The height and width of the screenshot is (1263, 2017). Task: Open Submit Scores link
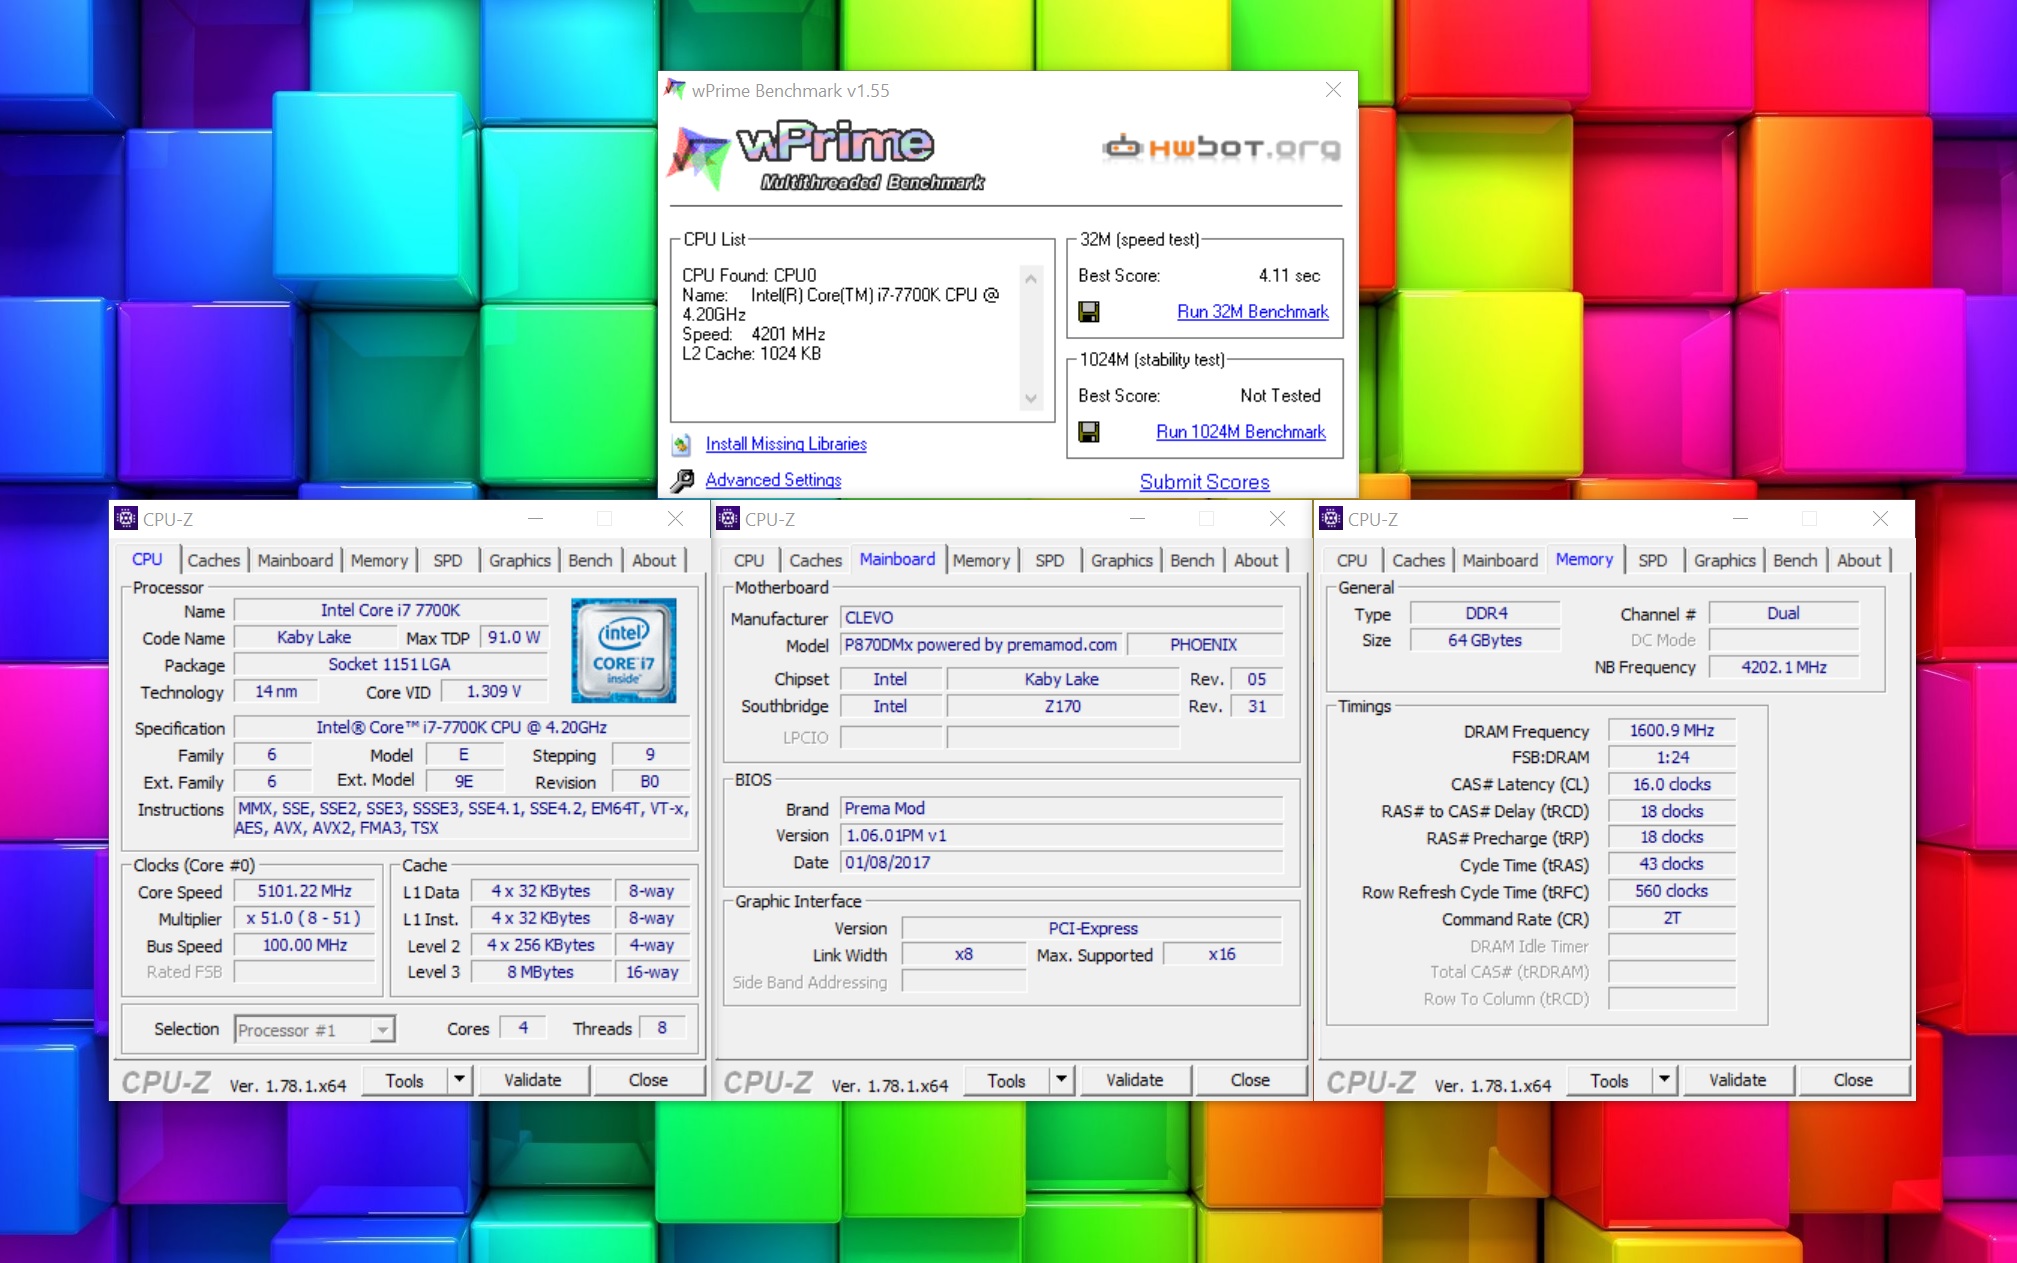pyautogui.click(x=1205, y=482)
